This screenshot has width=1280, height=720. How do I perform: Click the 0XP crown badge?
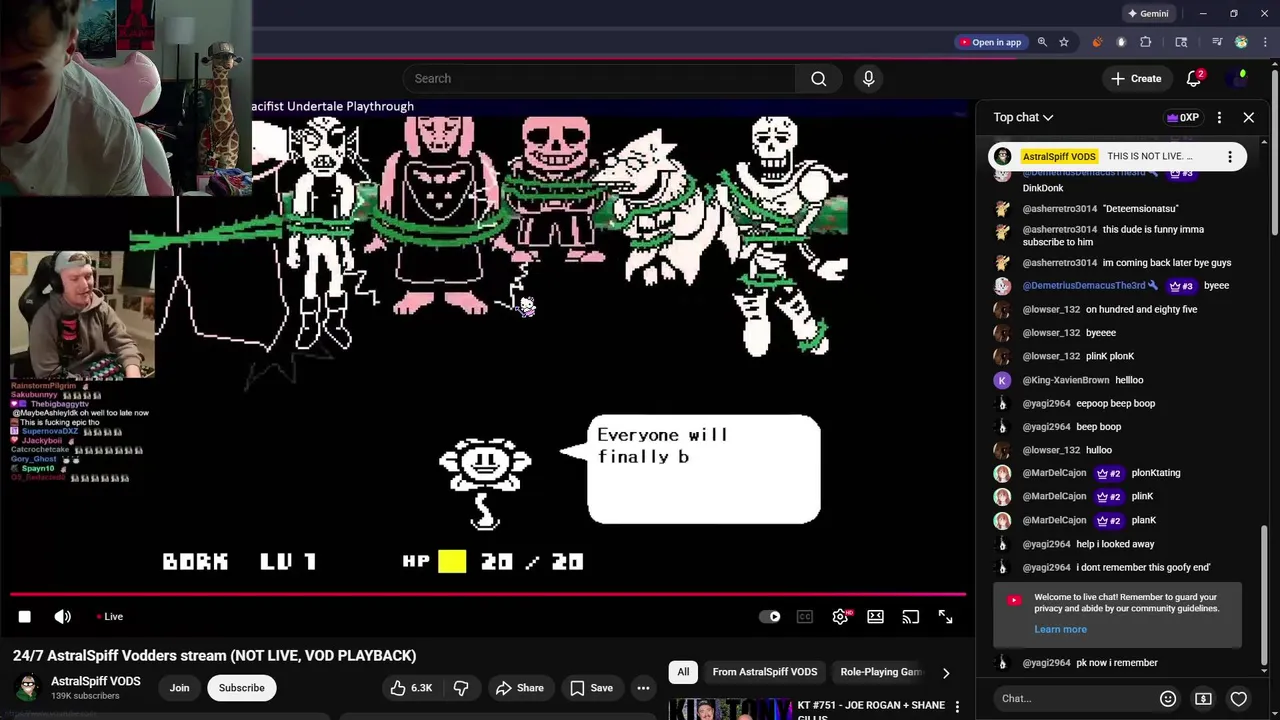point(1183,117)
